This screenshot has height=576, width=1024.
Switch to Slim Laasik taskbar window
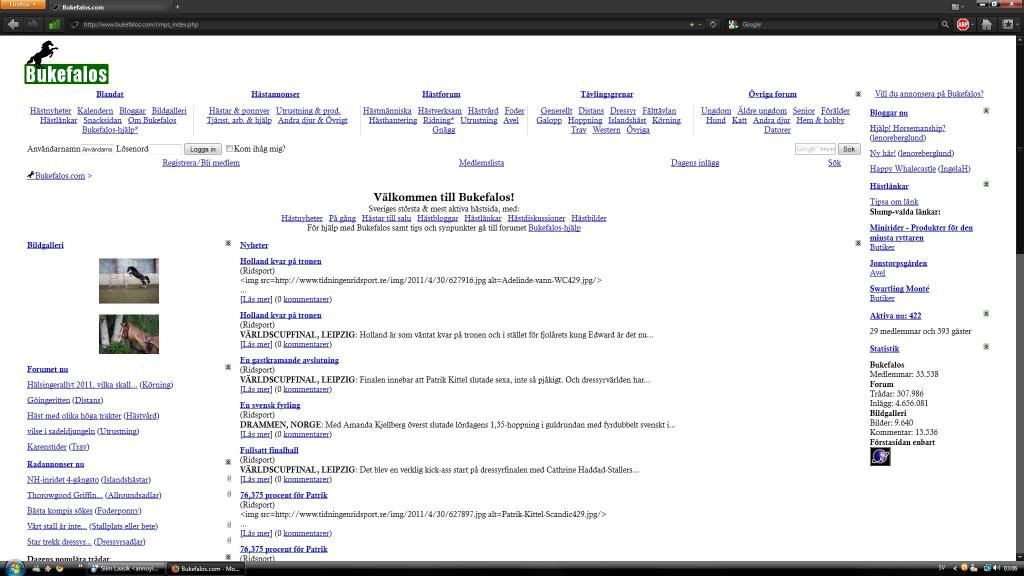coord(124,569)
